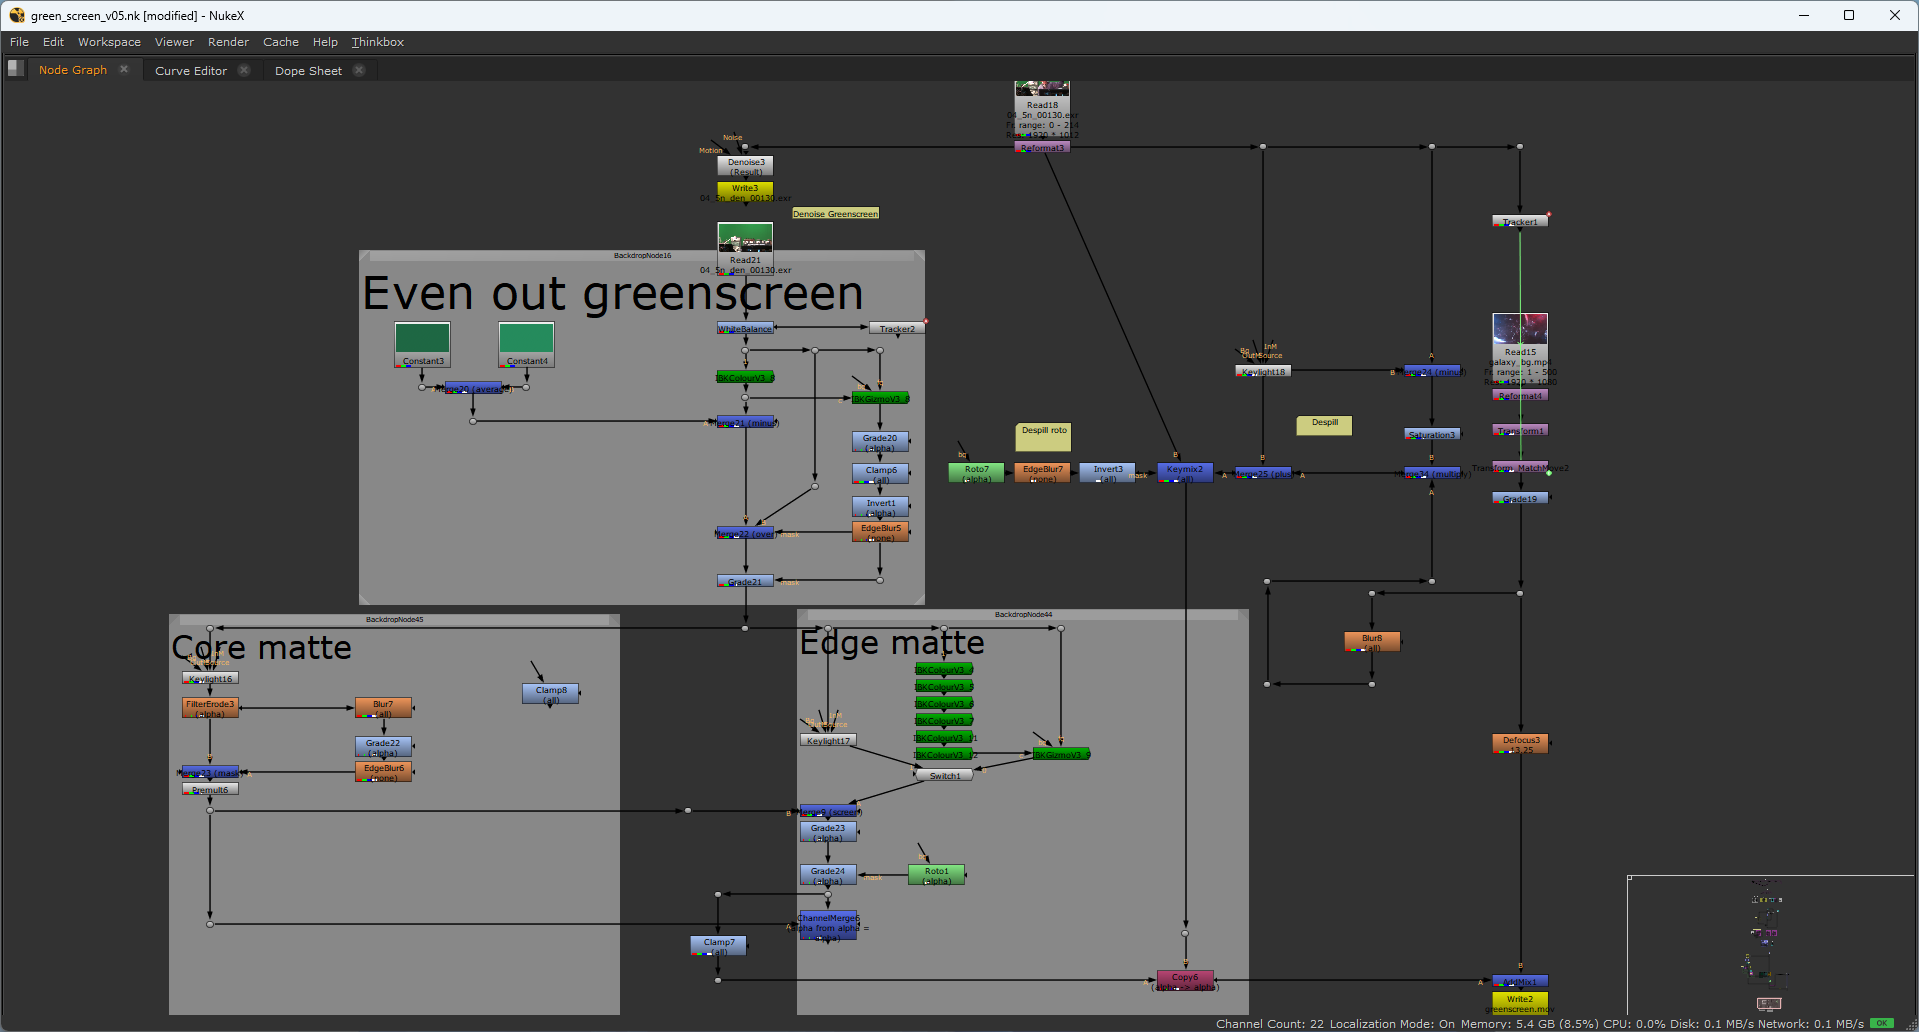This screenshot has width=1919, height=1032.
Task: Open the Thinkbox menu
Action: coord(377,42)
